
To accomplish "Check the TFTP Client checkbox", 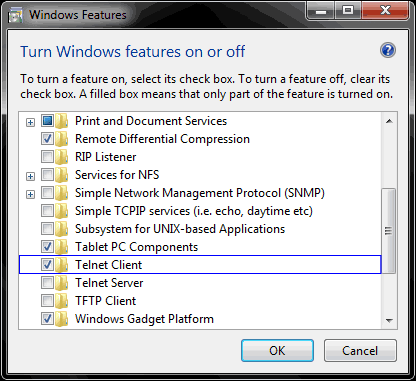I will [47, 301].
